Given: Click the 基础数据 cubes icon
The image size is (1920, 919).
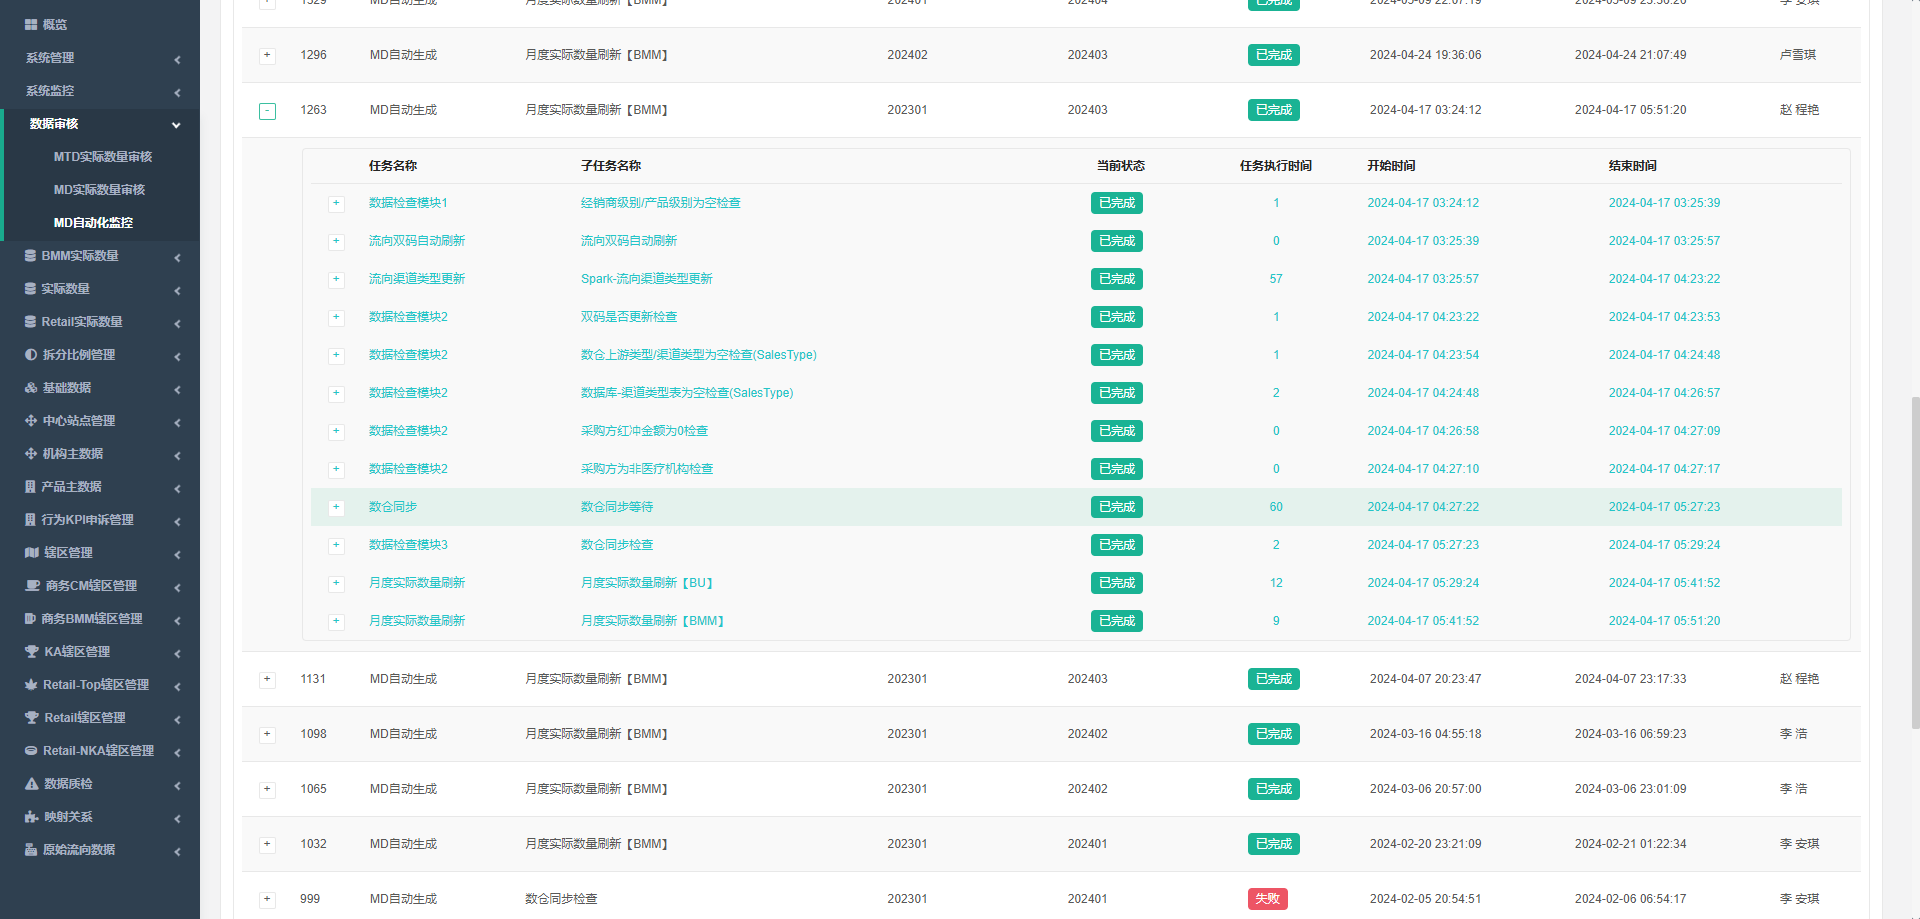Looking at the screenshot, I should tap(31, 388).
